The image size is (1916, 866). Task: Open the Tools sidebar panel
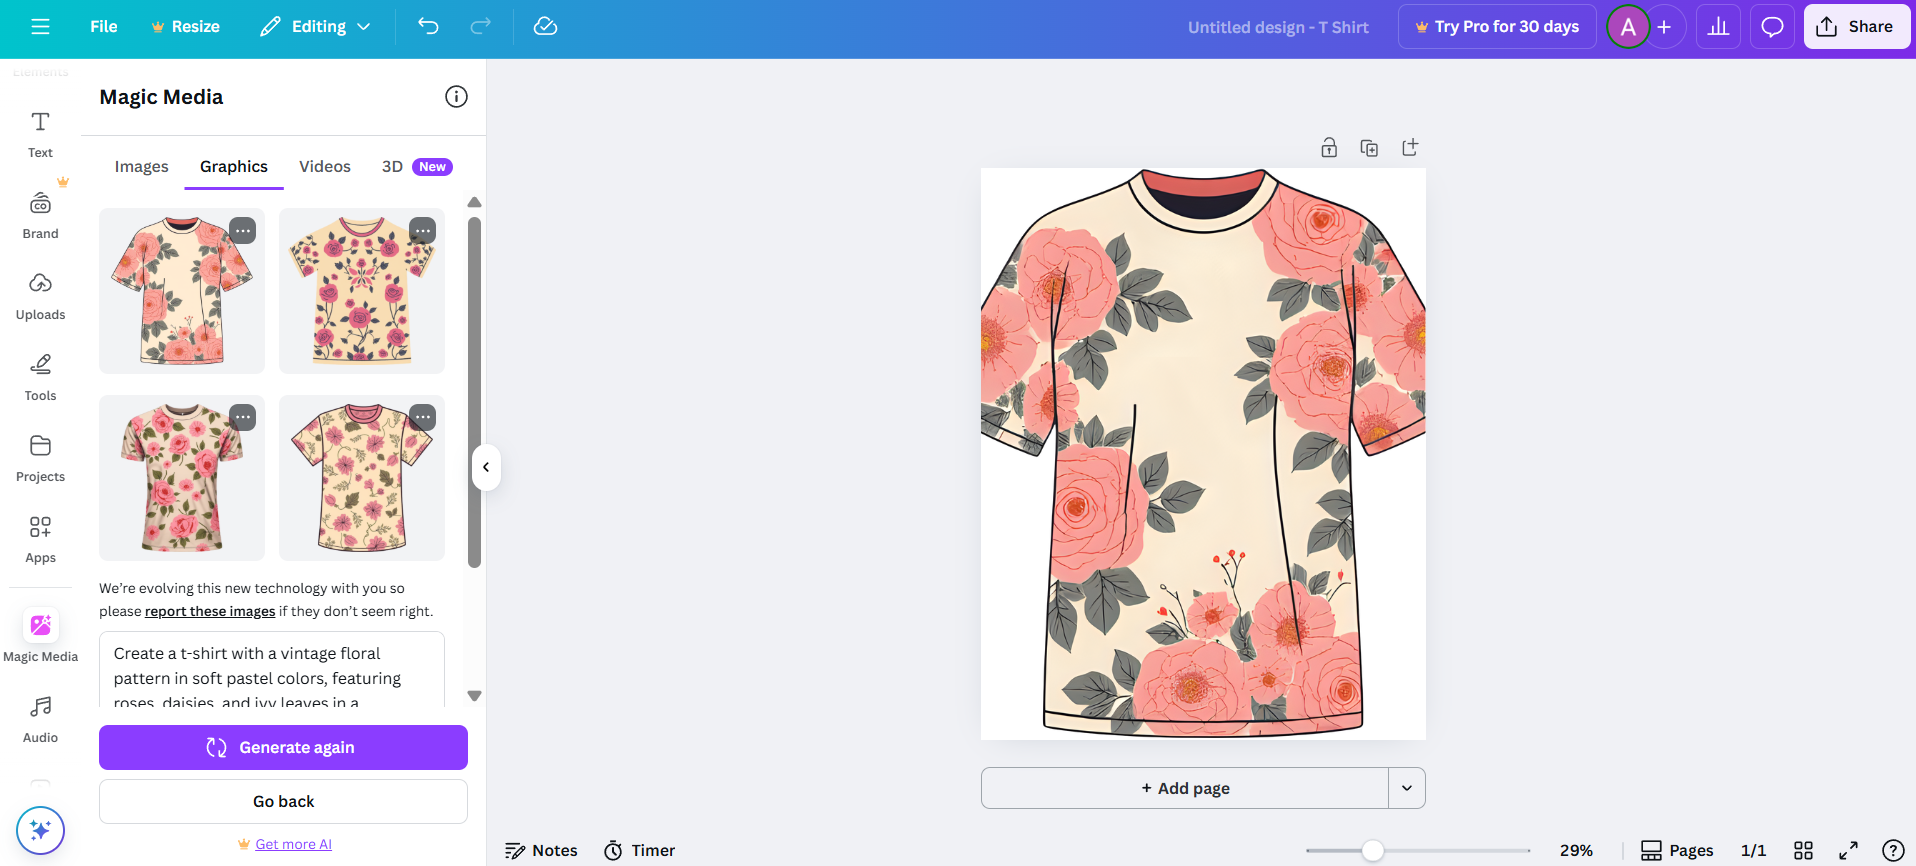[x=40, y=377]
